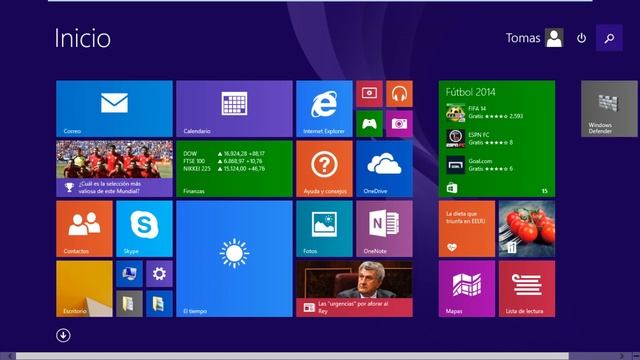Open the Correo mail tile
Image resolution: width=640 pixels, height=360 pixels.
[x=114, y=109]
